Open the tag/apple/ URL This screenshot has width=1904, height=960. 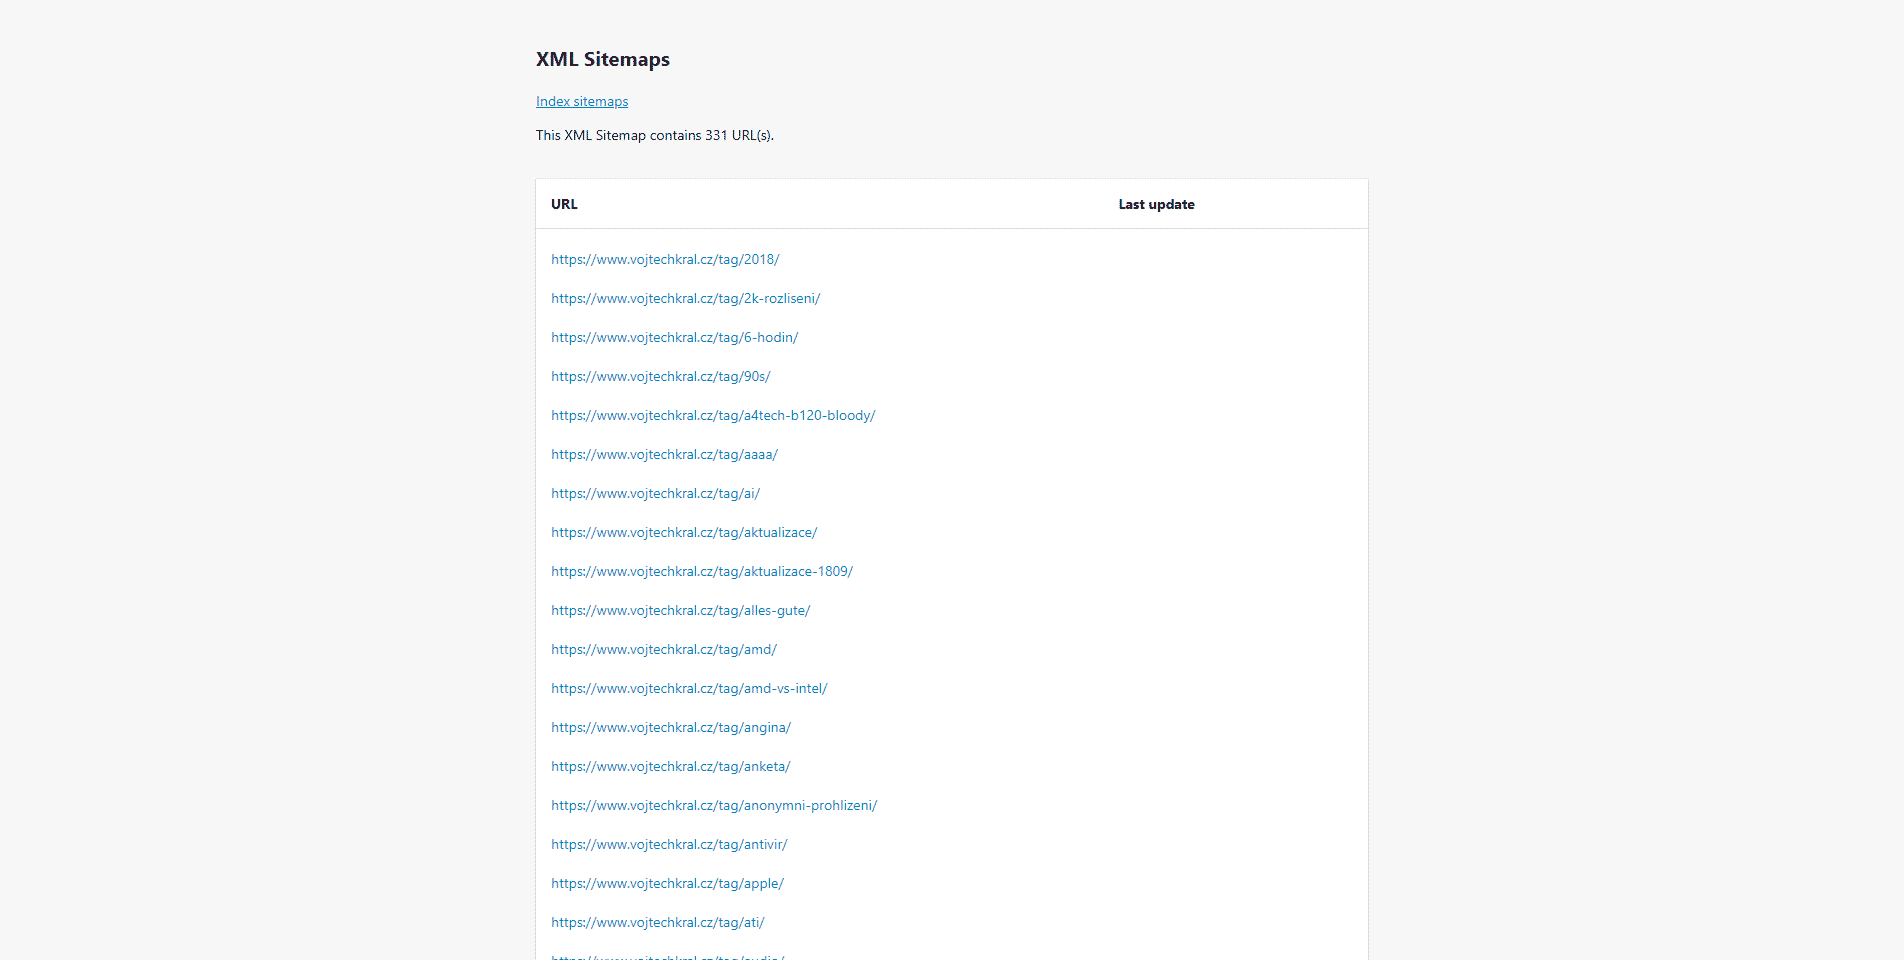(667, 884)
